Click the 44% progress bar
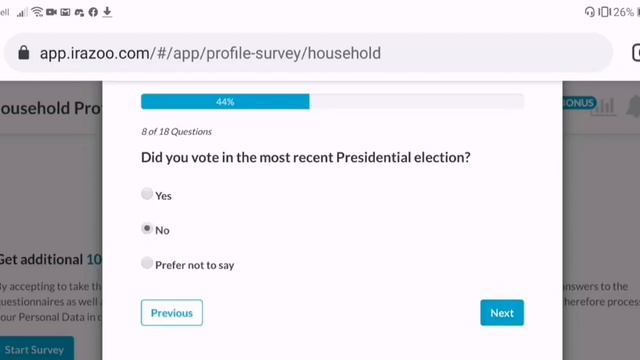 pos(332,102)
